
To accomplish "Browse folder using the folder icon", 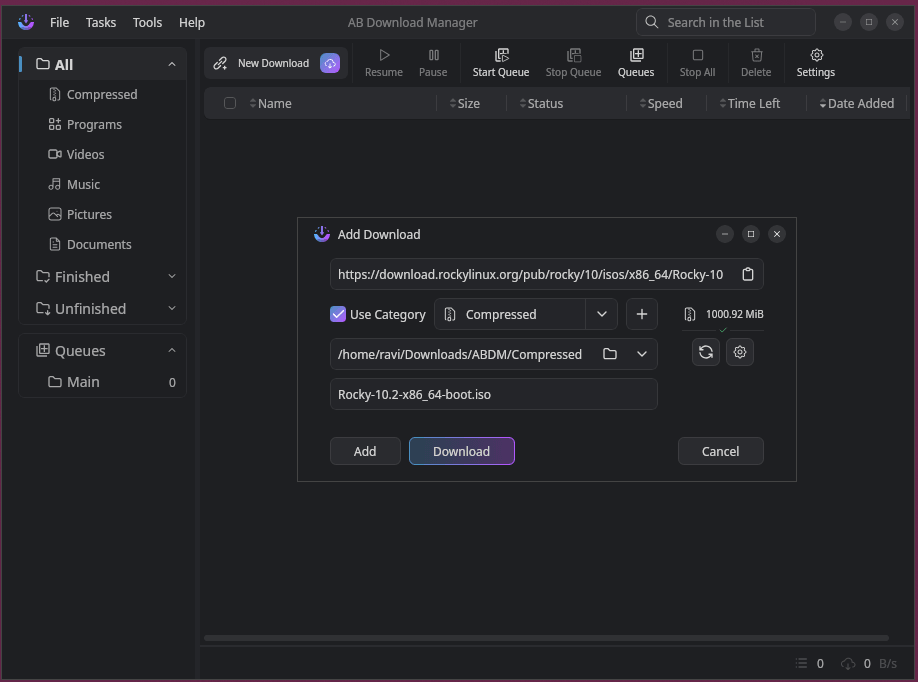I will tap(609, 354).
